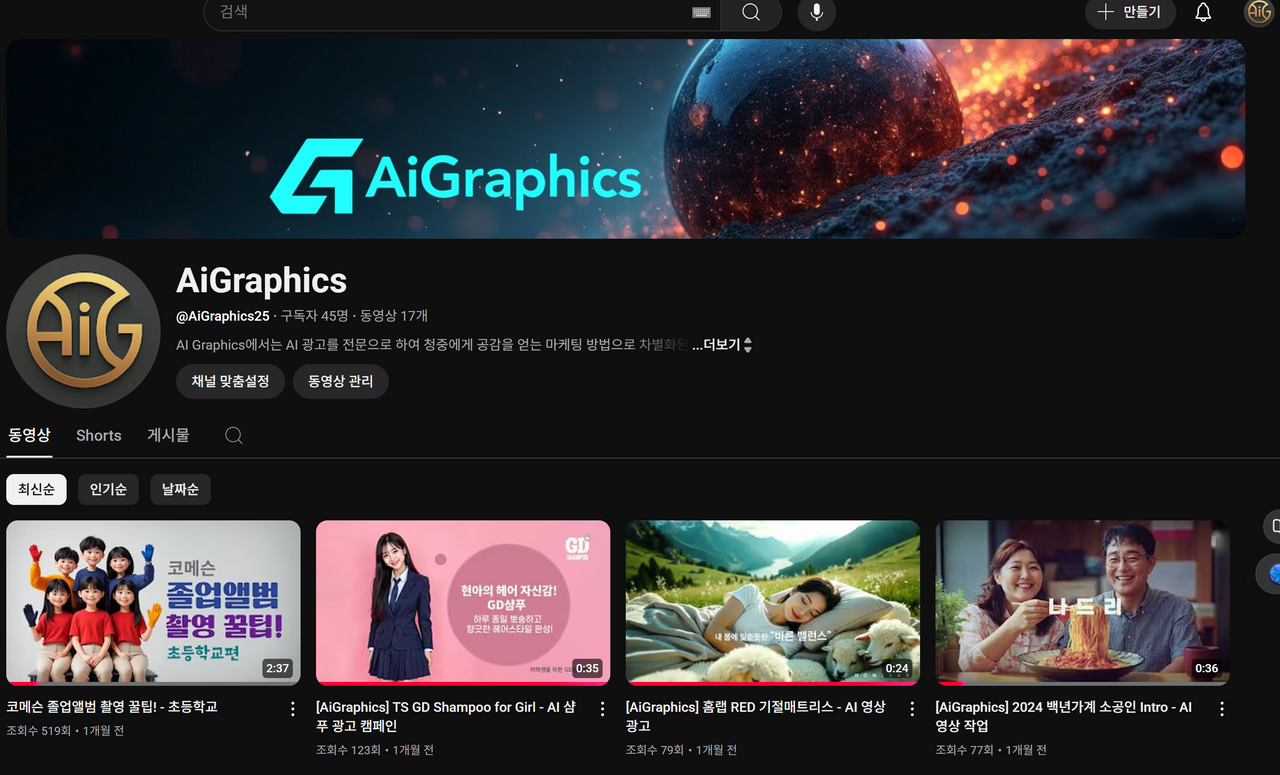Open options menu for 2024 백년가게 video

pyautogui.click(x=1222, y=709)
